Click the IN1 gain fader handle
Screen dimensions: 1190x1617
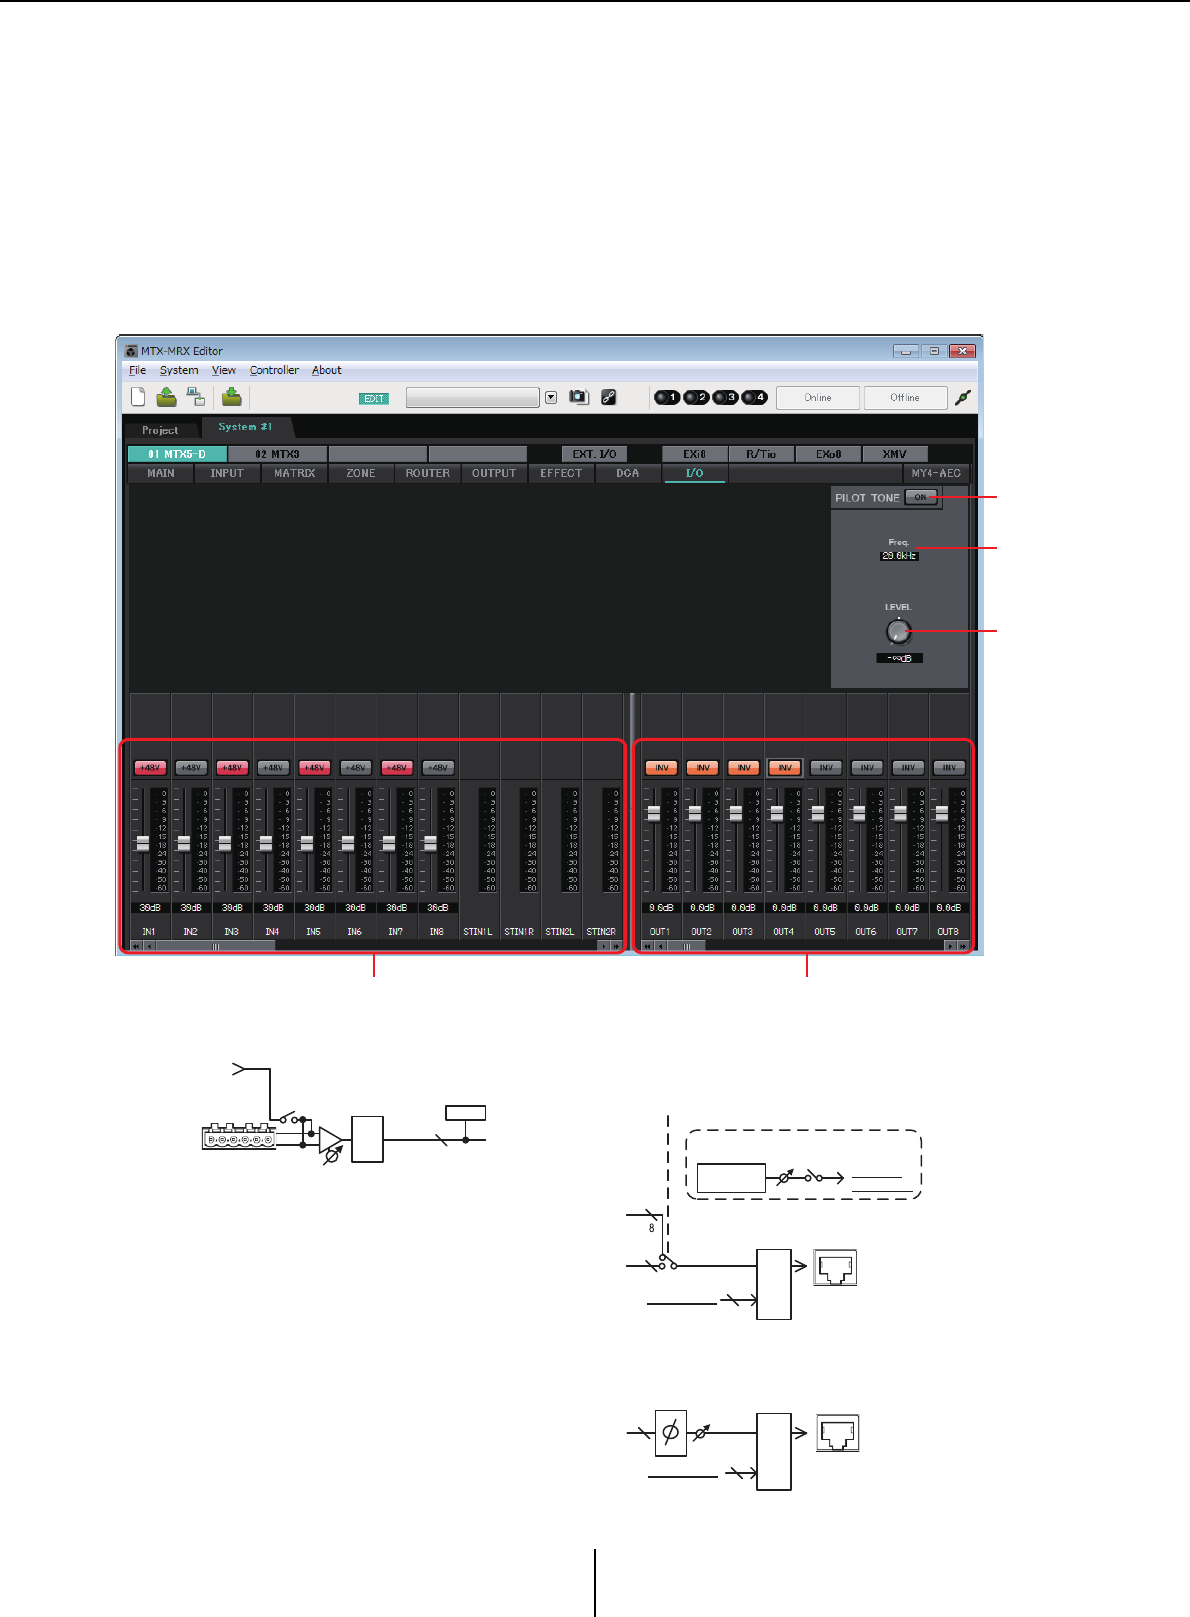[x=142, y=843]
